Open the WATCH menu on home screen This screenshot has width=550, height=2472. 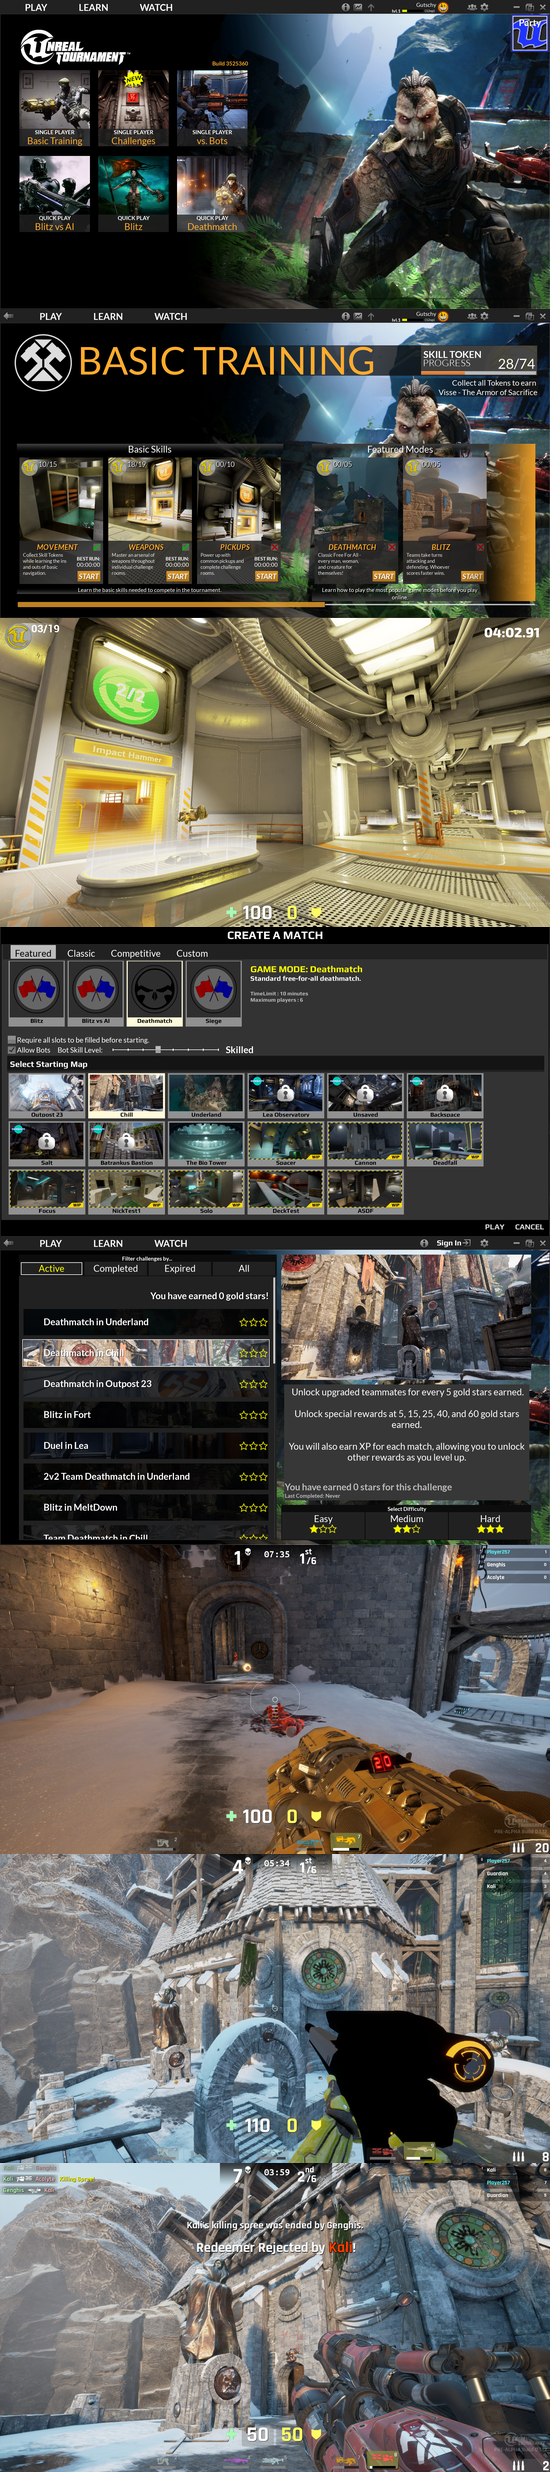pos(156,7)
